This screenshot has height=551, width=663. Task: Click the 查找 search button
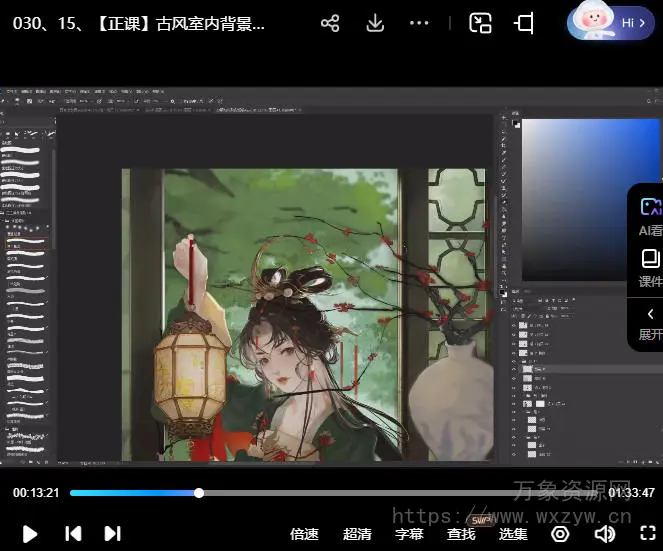[x=461, y=534]
